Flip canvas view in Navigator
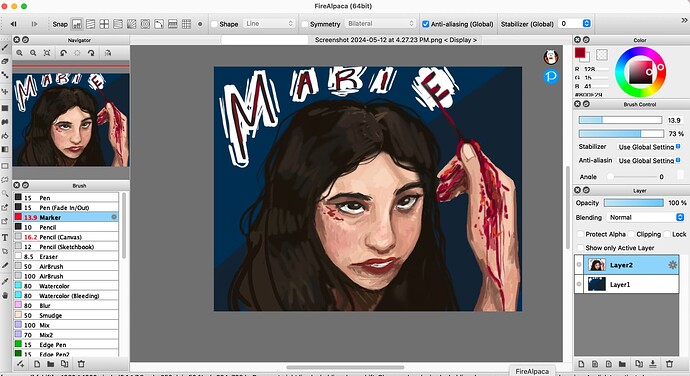 (107, 53)
